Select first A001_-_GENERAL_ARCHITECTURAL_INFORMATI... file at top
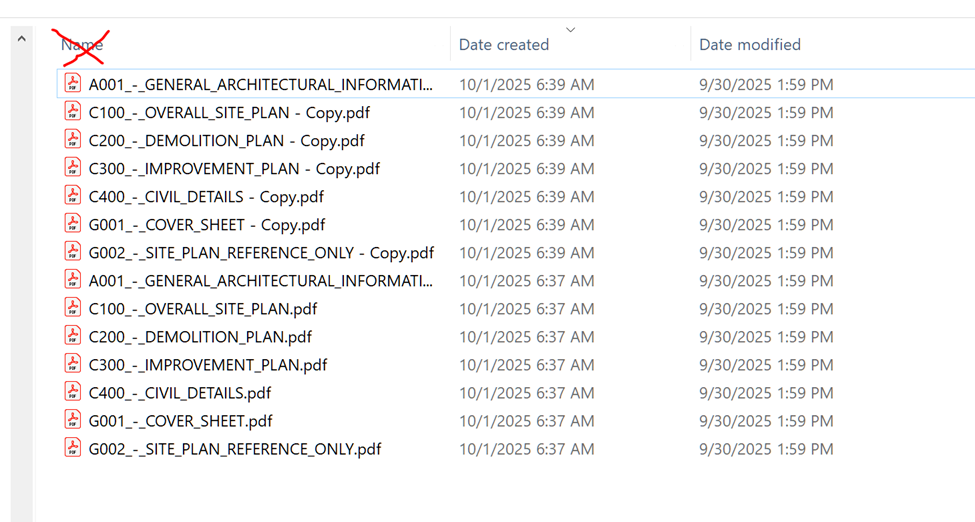 261,85
